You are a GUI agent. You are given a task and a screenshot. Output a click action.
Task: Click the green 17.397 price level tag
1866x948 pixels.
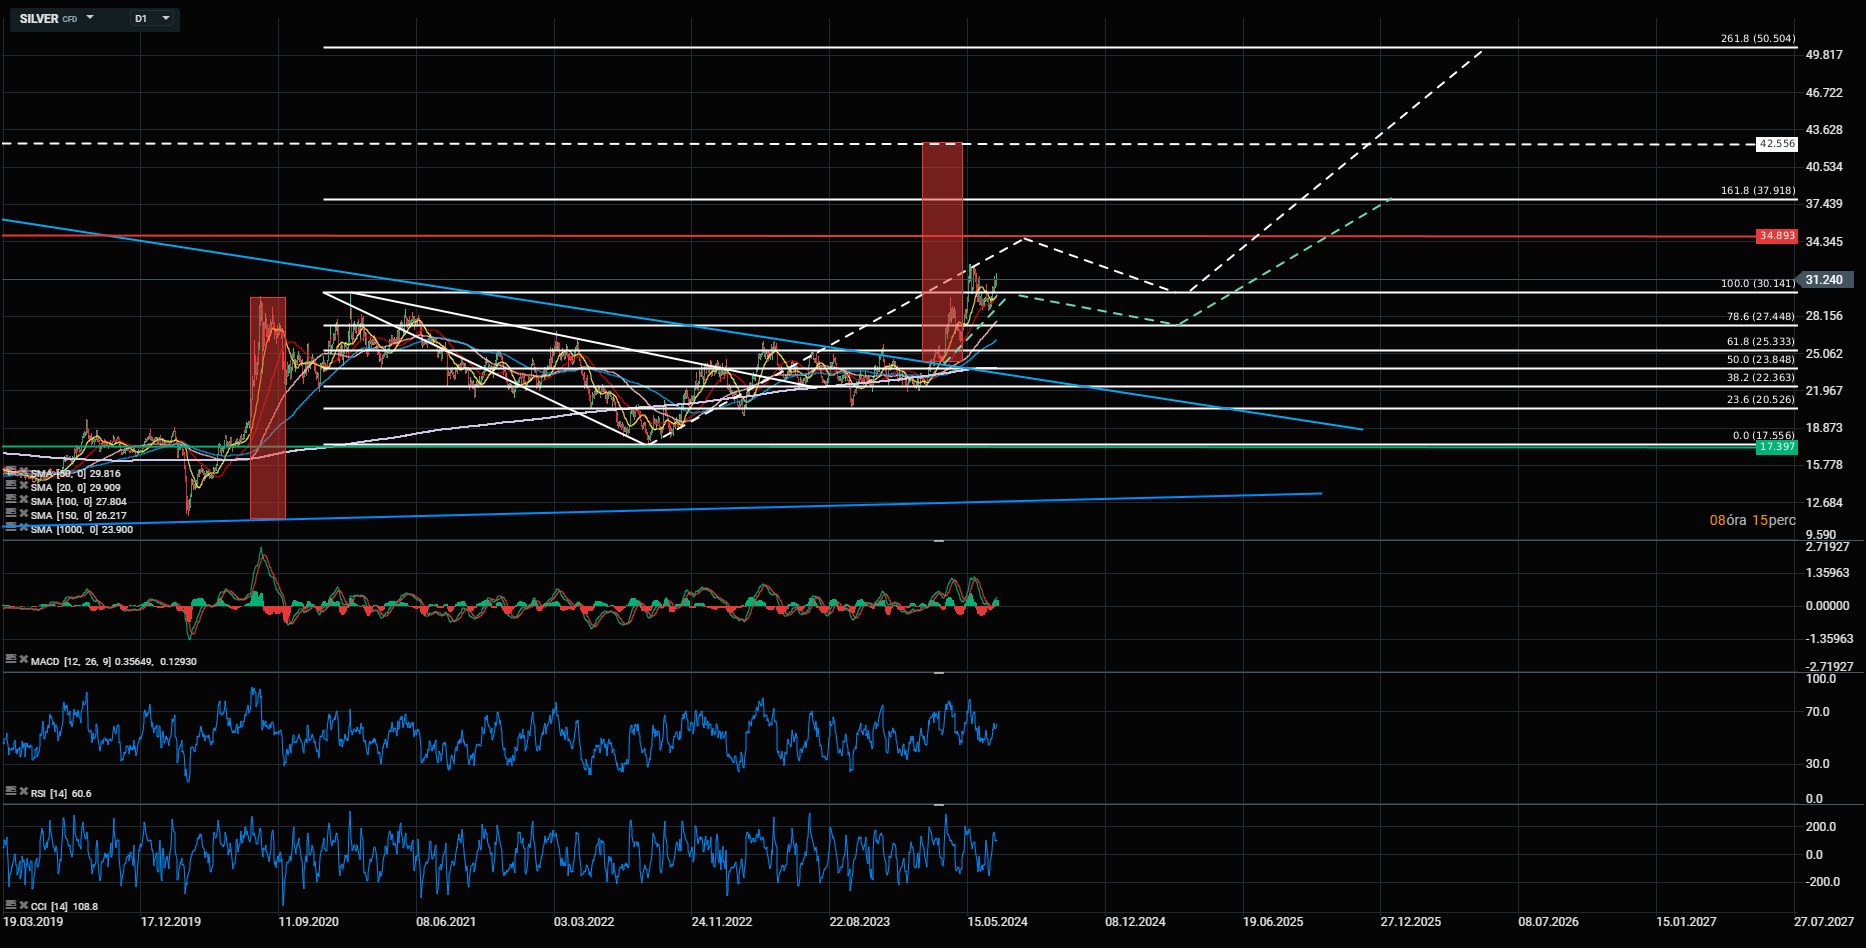click(x=1777, y=447)
